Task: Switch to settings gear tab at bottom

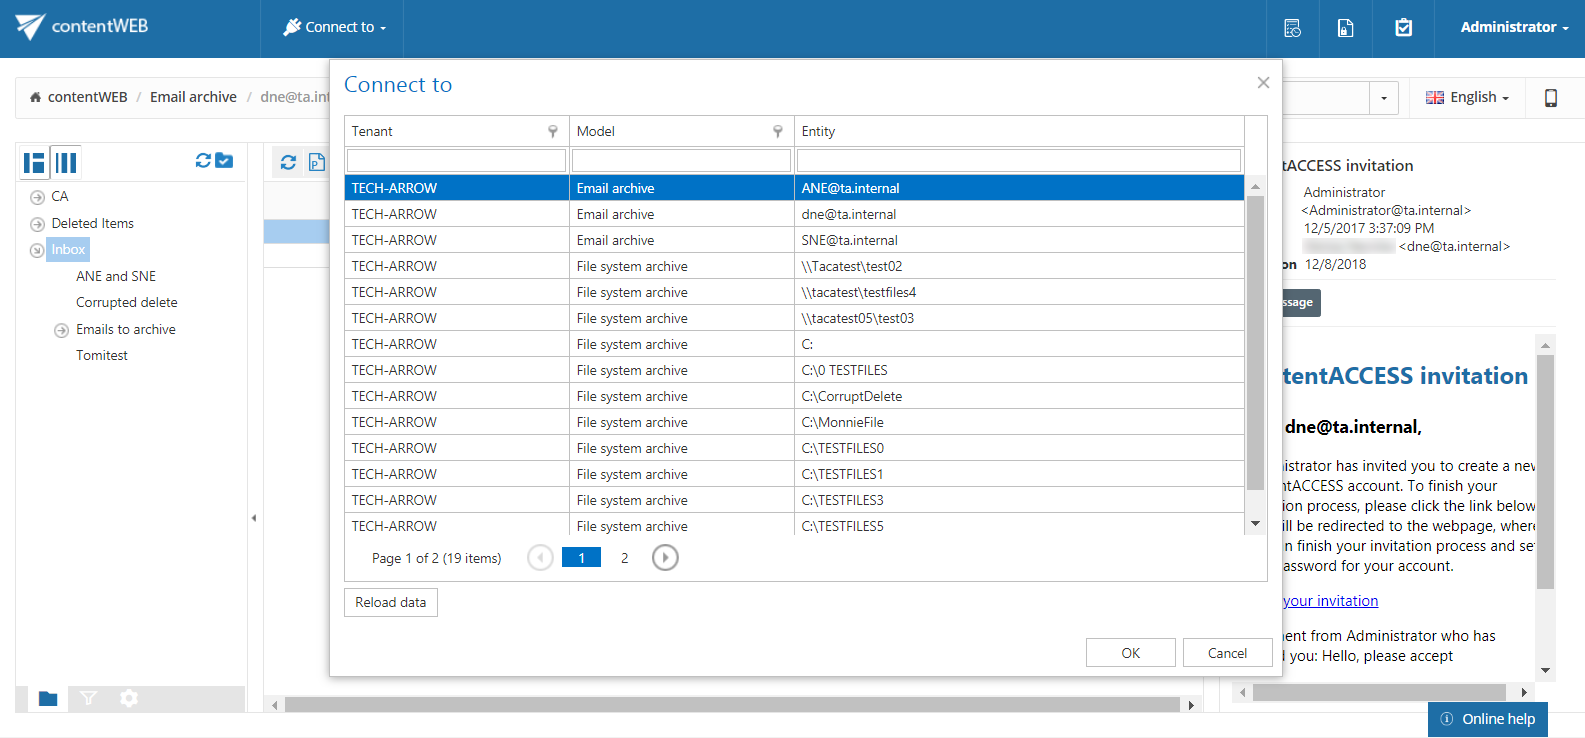Action: click(129, 698)
